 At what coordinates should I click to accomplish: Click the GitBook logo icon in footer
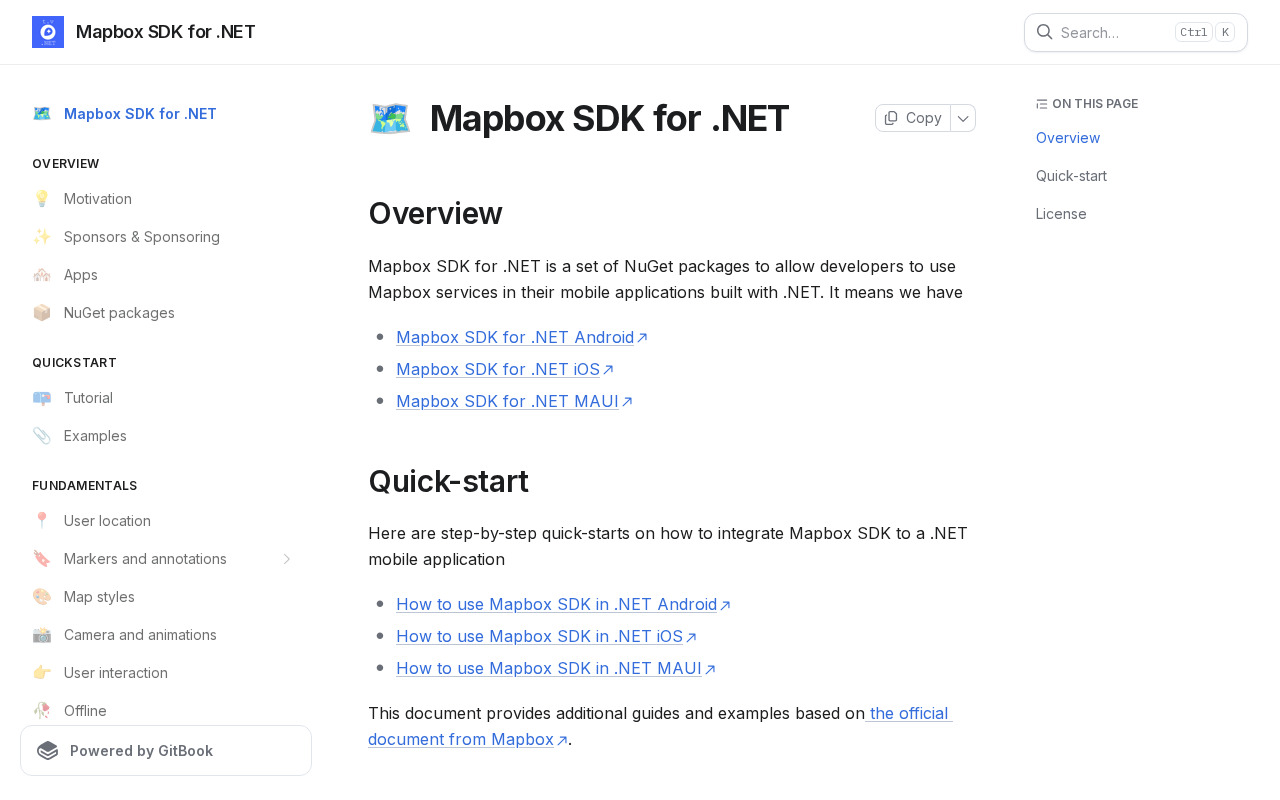coord(48,751)
